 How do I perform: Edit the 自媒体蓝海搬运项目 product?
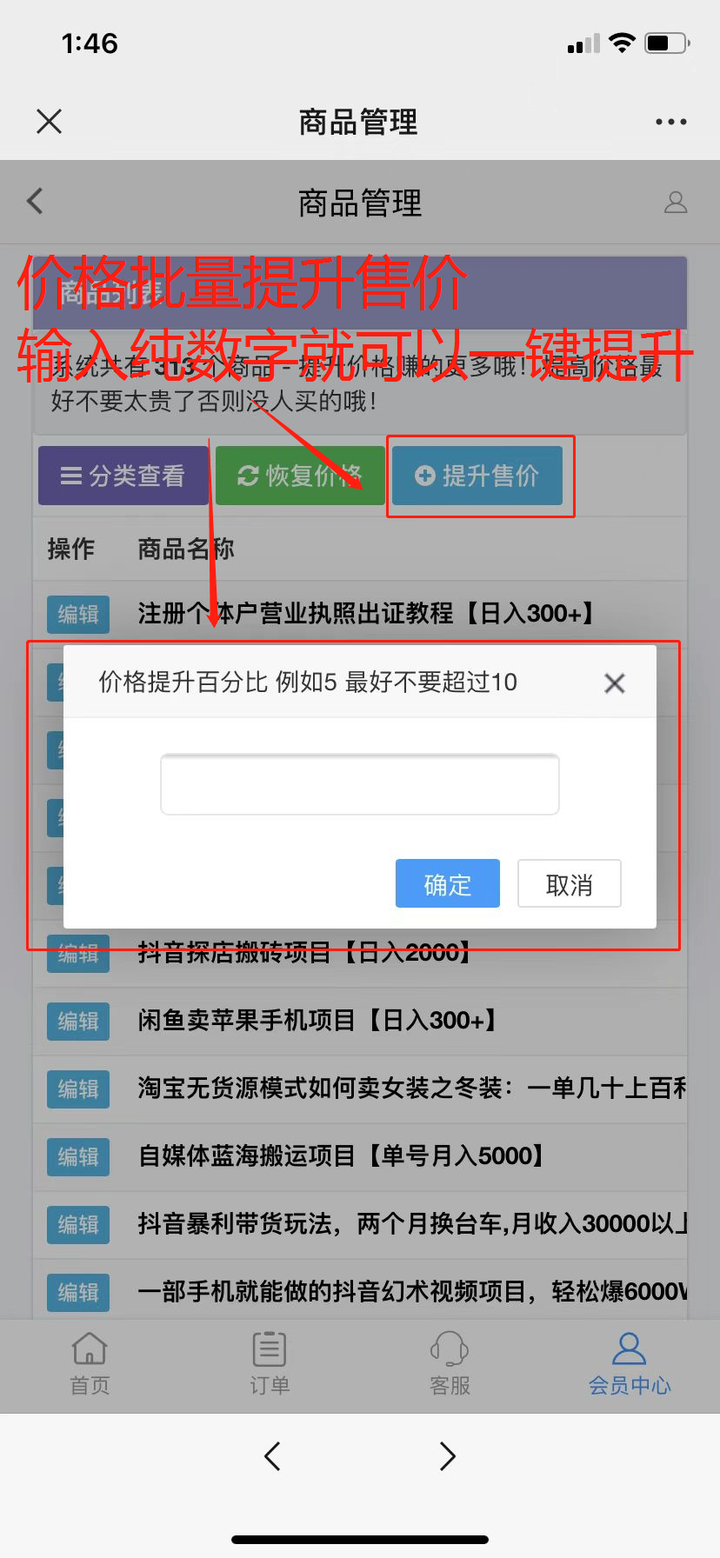click(x=78, y=1157)
